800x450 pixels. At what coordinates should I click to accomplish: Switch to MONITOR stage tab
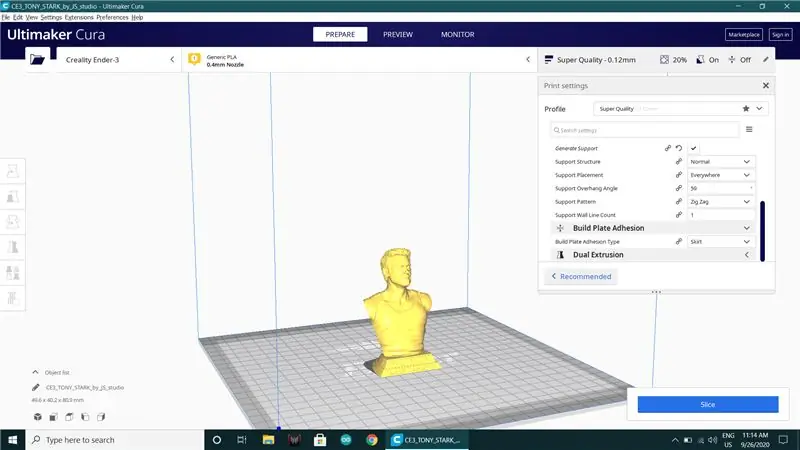[458, 34]
